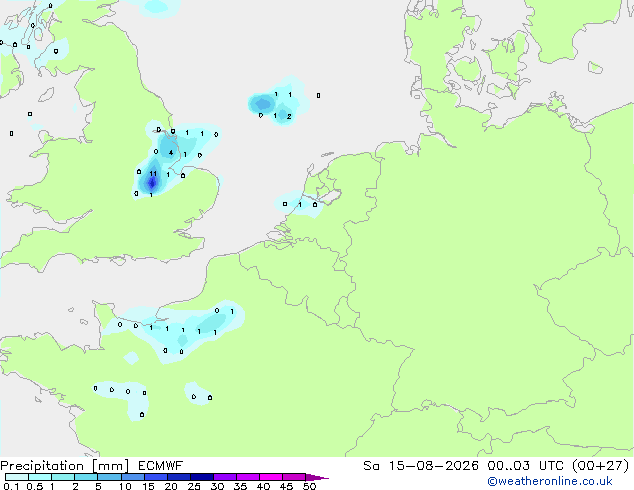Click the 0.1–0.5 mm legend swatch
The height and width of the screenshot is (490, 634).
point(17,477)
